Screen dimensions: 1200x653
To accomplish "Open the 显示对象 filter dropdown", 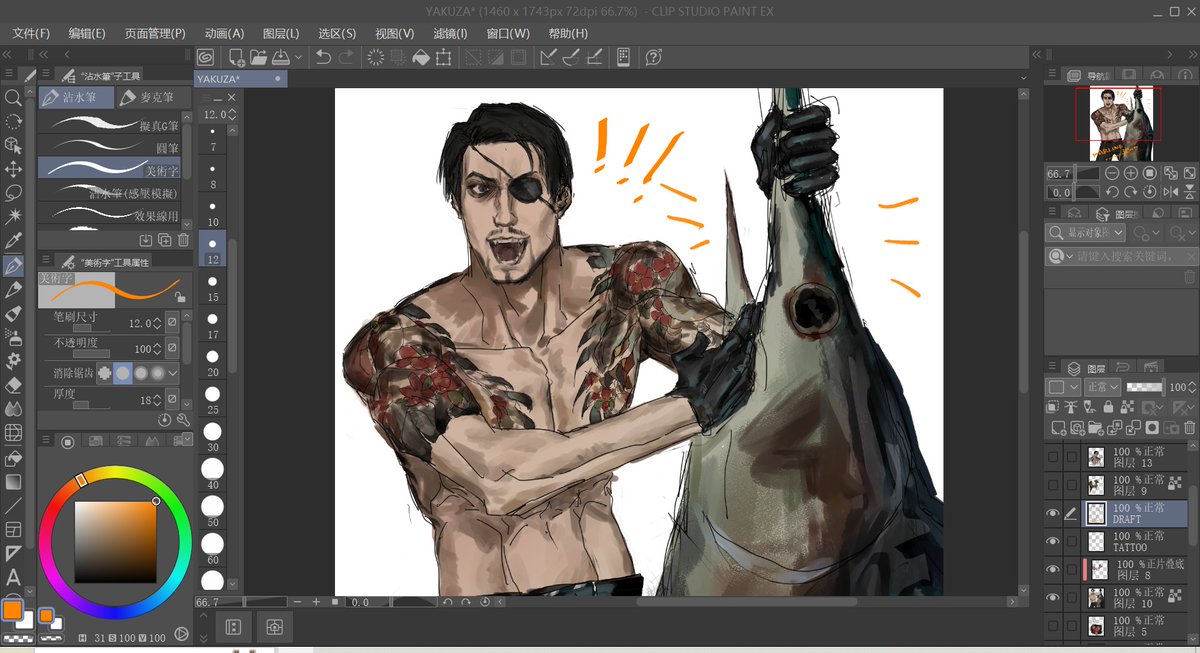I will point(1086,232).
